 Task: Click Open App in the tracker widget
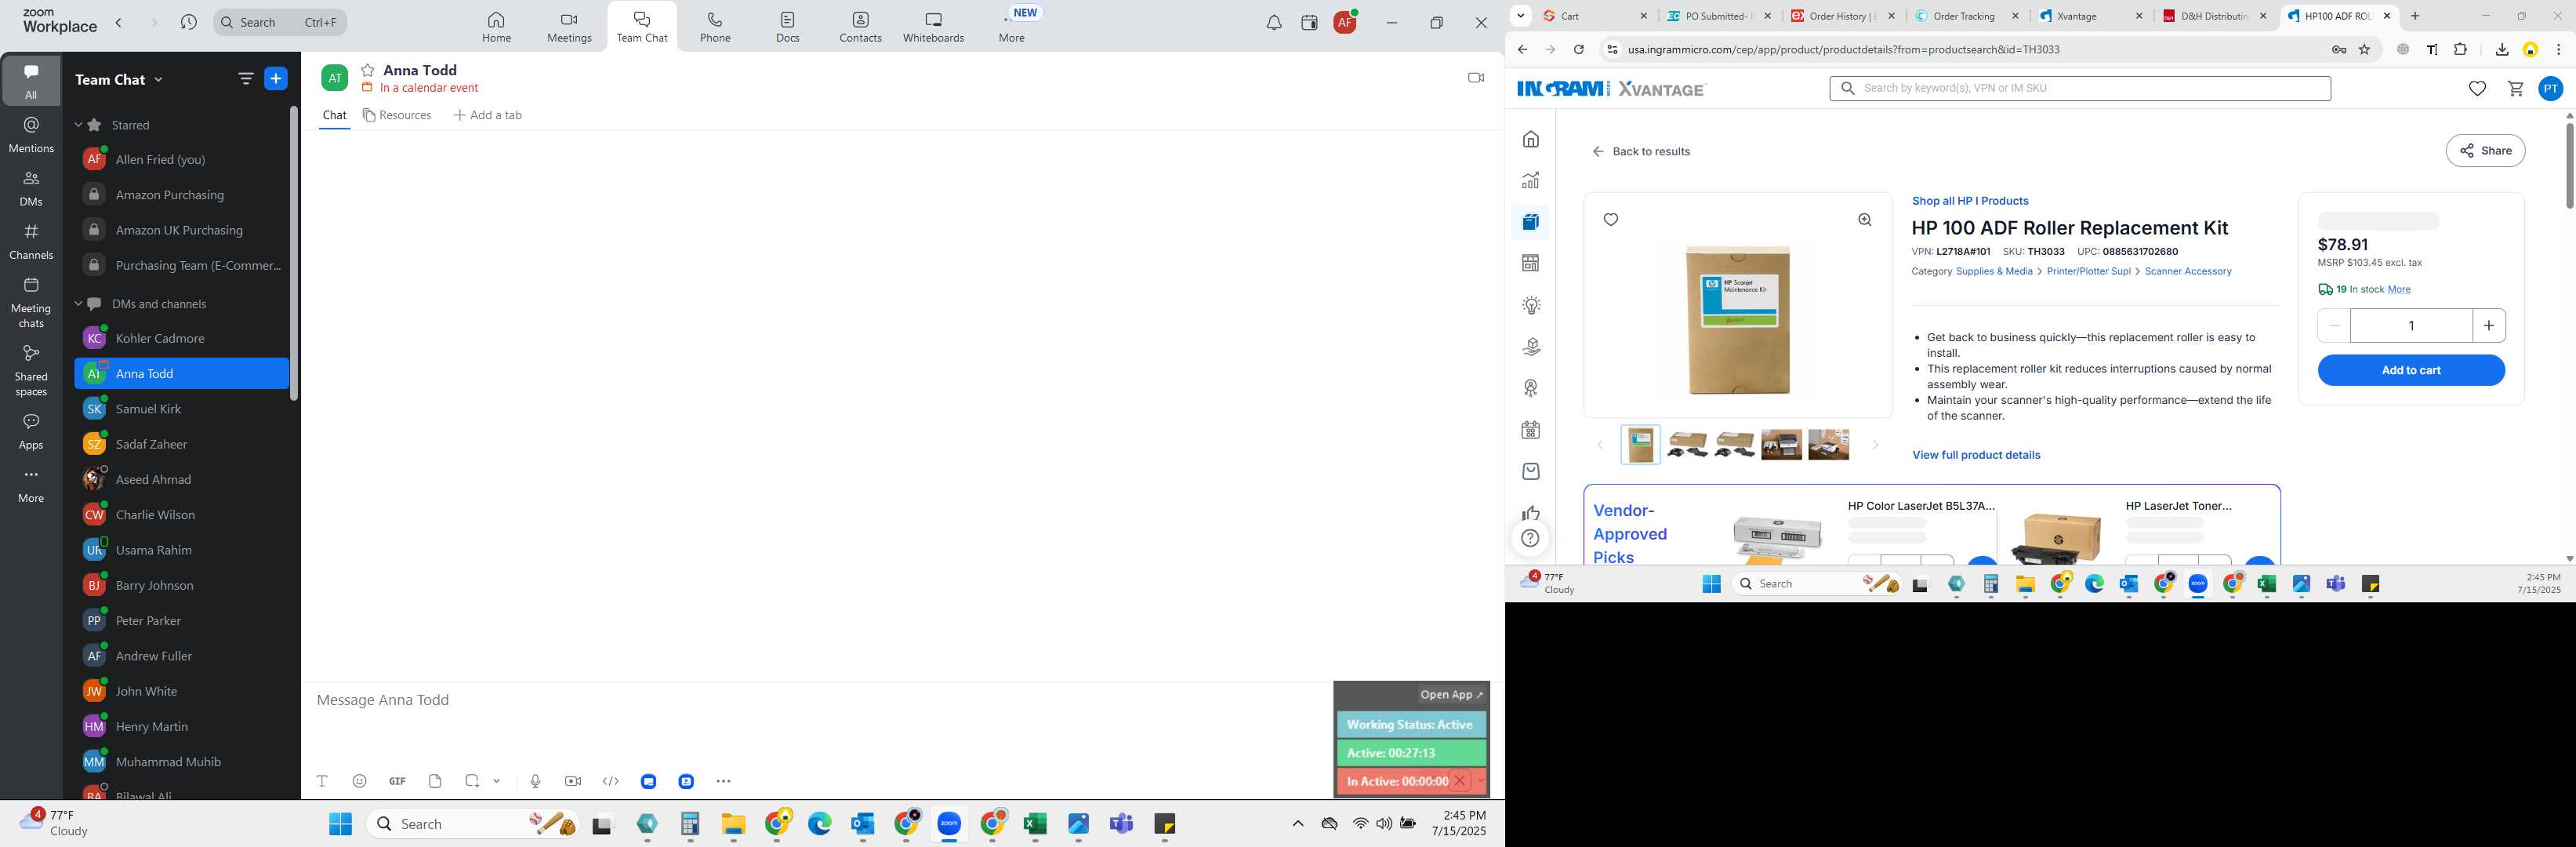click(x=1452, y=695)
